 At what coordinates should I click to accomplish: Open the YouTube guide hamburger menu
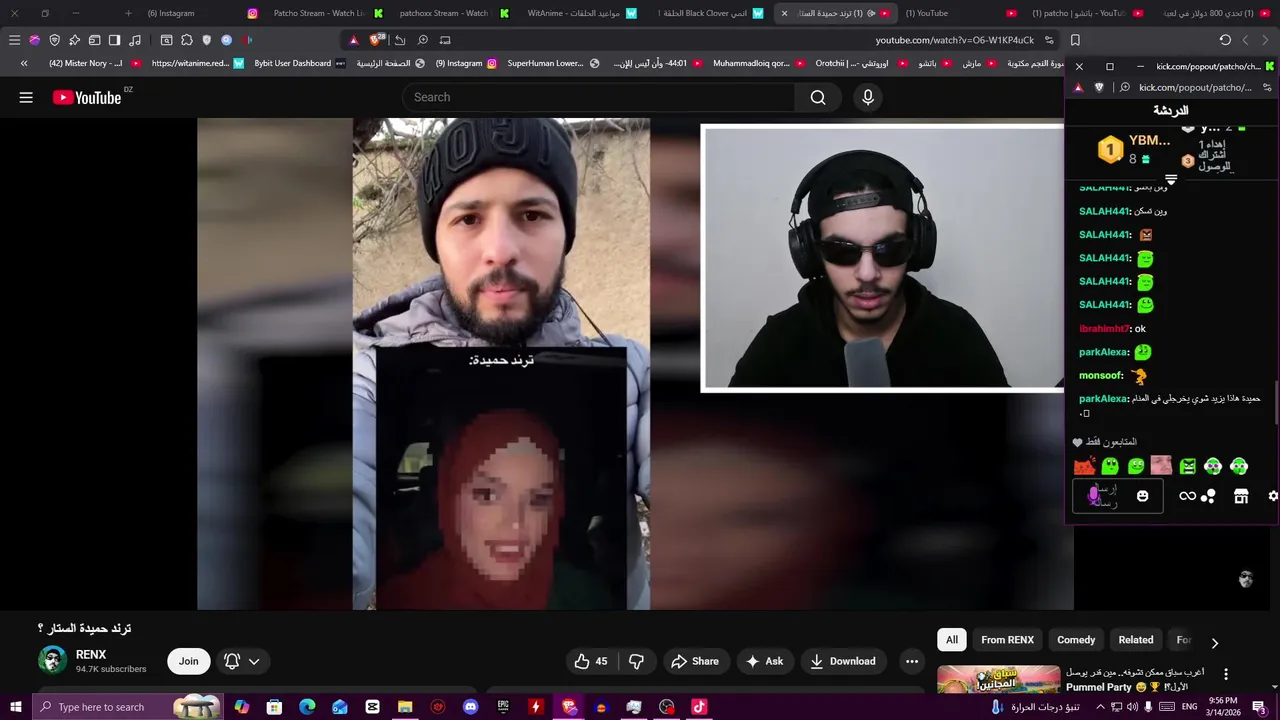click(x=26, y=97)
